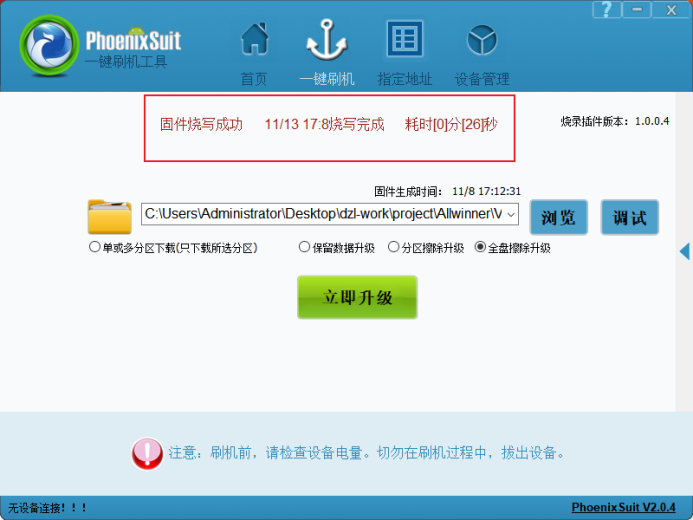This screenshot has height=520, width=693.
Task: Minimize the PhoenixSuit window
Action: [x=636, y=10]
